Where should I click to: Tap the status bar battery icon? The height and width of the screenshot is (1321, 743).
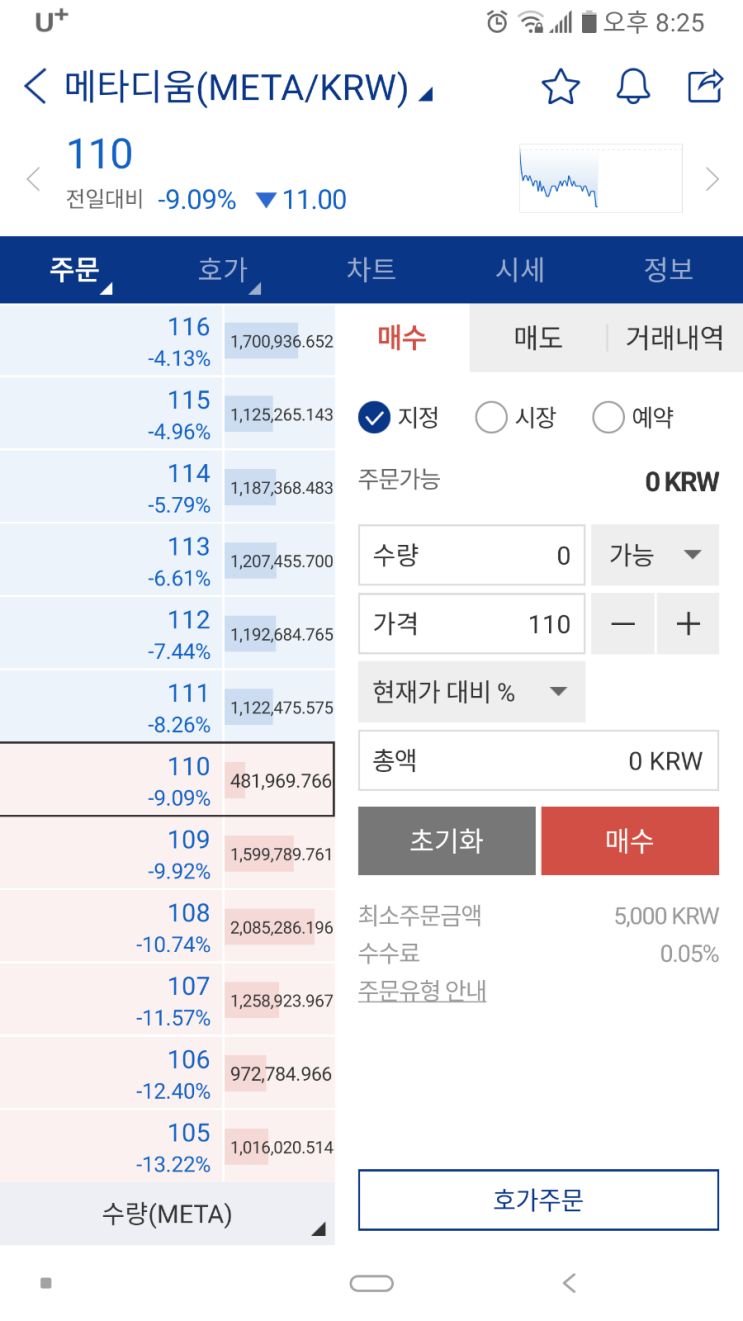588,21
